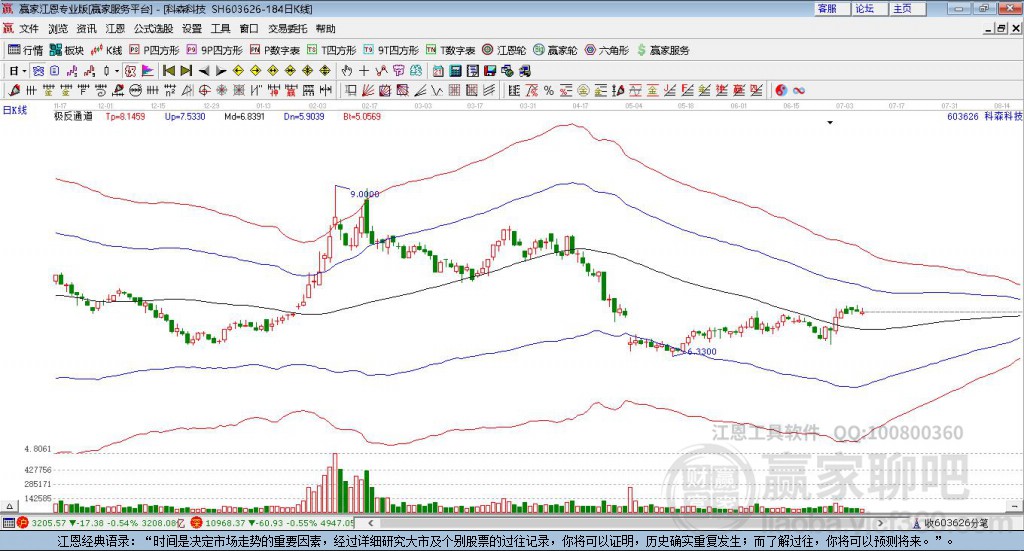
Task: Open the 文件 menu
Action: tap(29, 29)
